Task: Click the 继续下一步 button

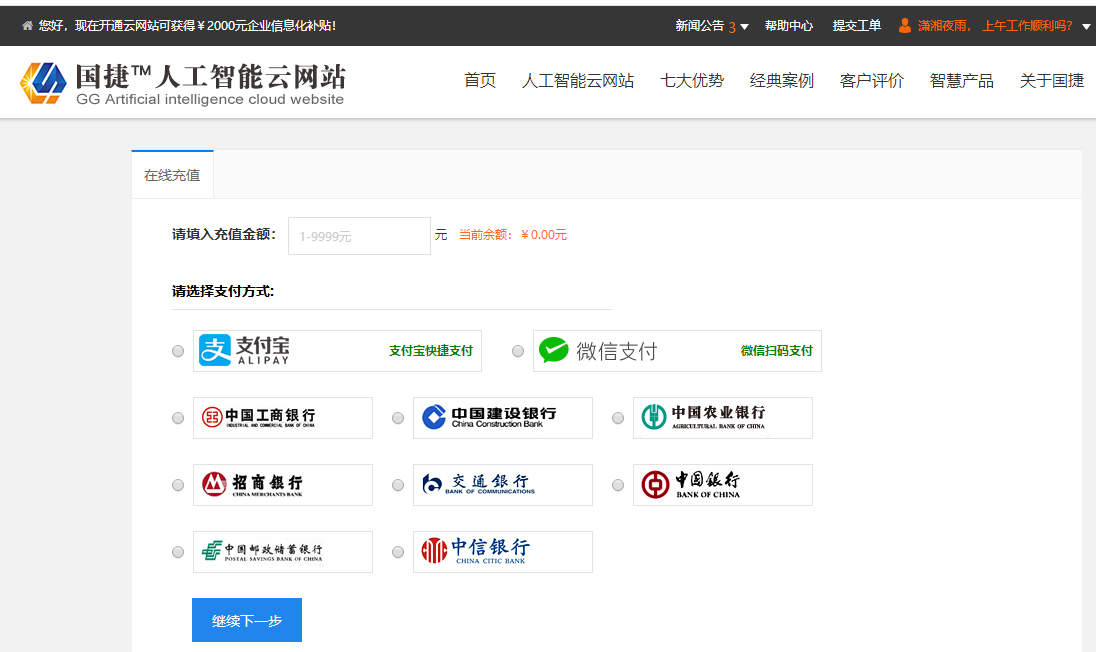Action: tap(247, 620)
